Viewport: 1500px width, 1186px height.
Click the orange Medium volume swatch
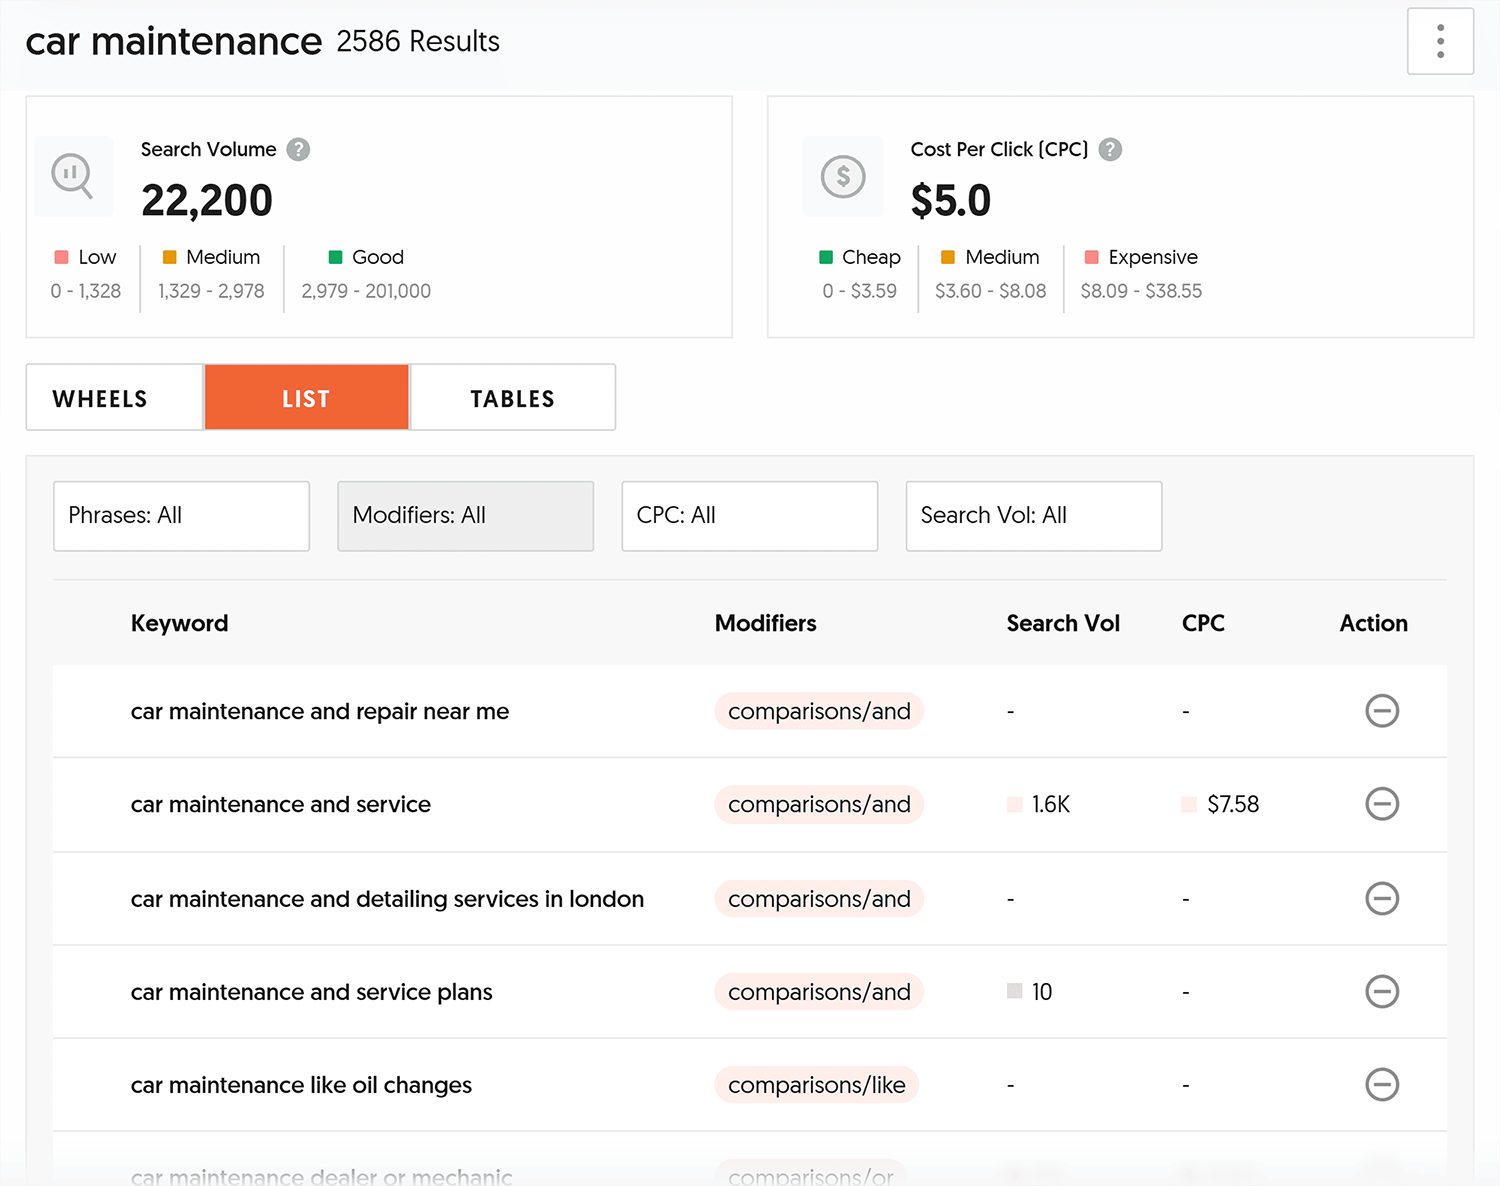(170, 257)
